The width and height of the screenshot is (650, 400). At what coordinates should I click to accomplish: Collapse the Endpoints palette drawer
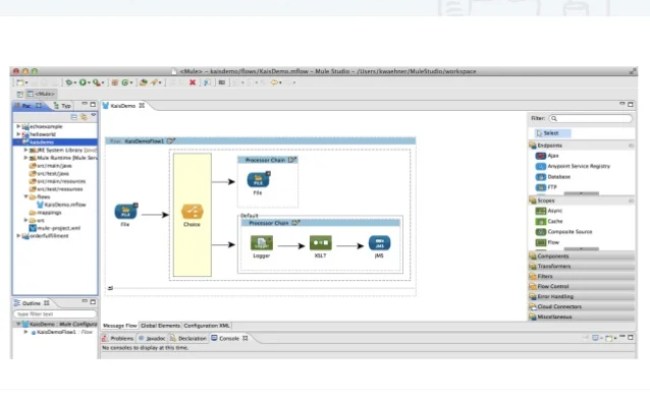582,145
